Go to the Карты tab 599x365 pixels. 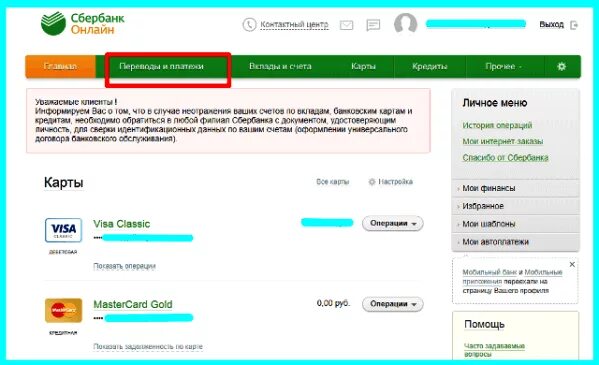click(363, 67)
